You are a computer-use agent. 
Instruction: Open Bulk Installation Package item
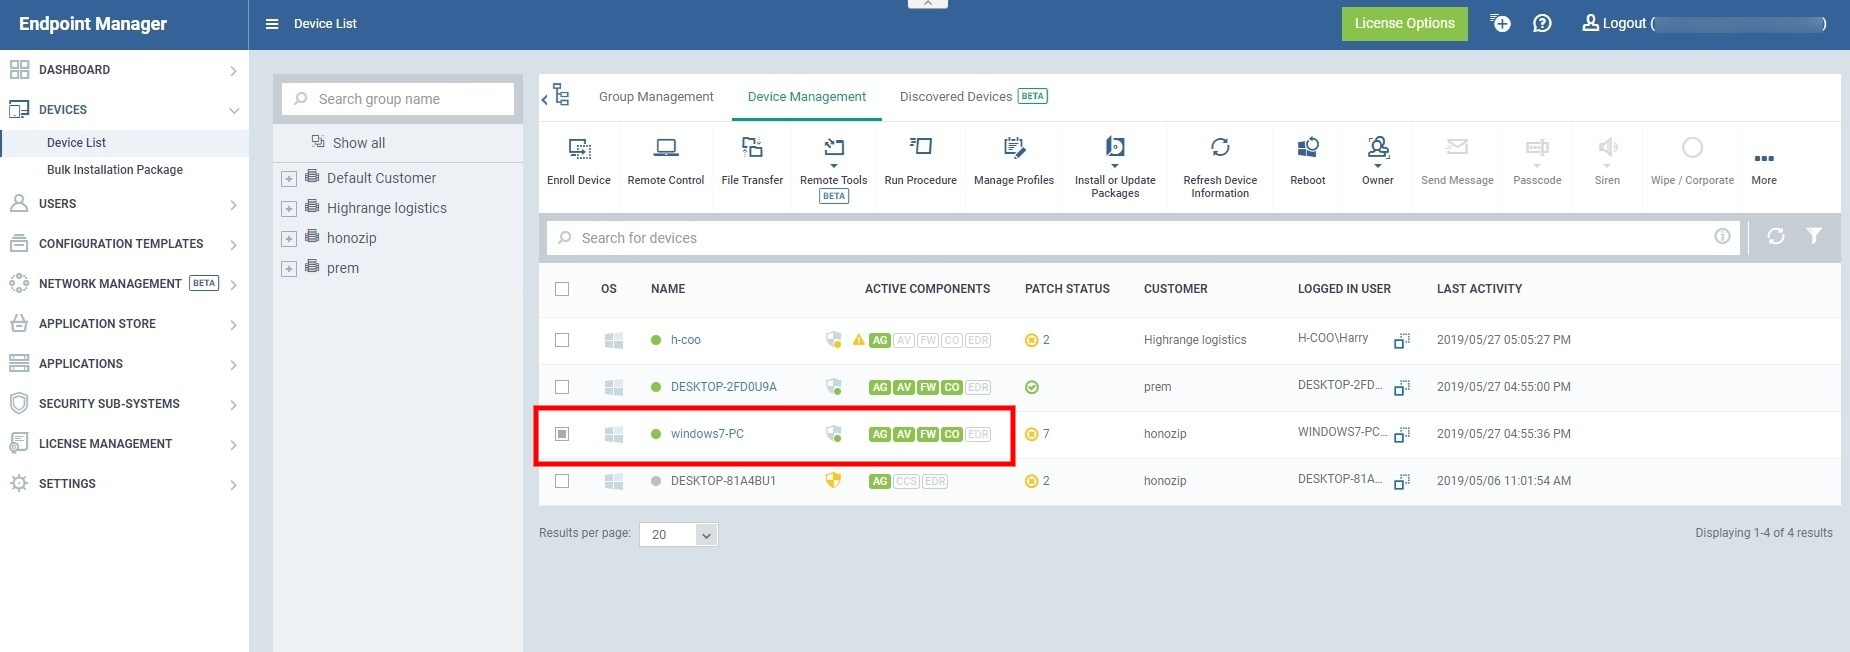pos(115,170)
